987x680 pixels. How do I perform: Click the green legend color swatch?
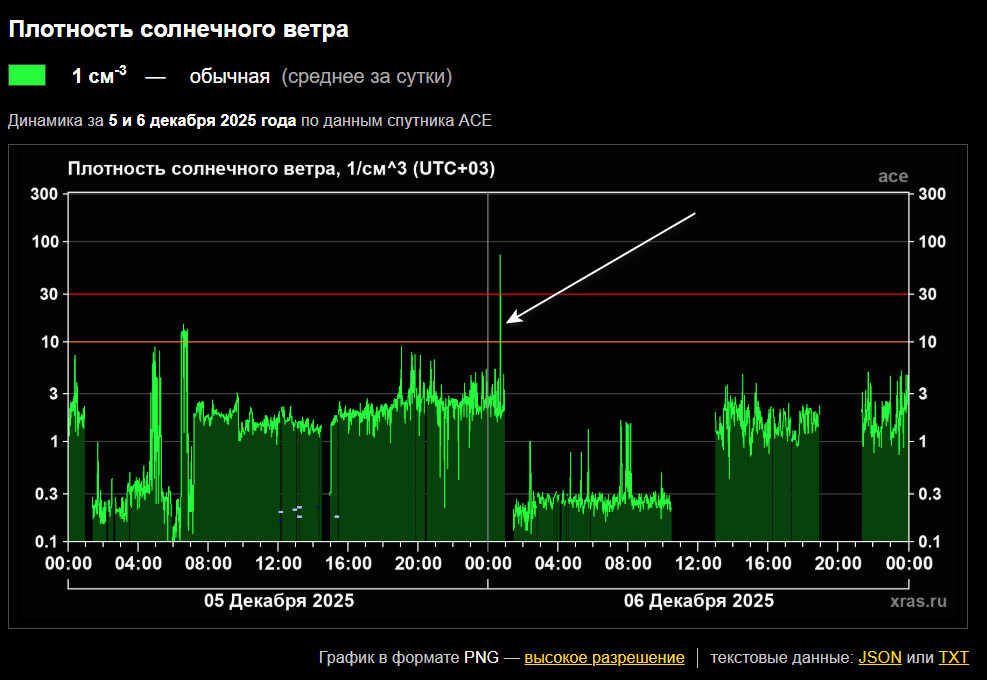(27, 76)
